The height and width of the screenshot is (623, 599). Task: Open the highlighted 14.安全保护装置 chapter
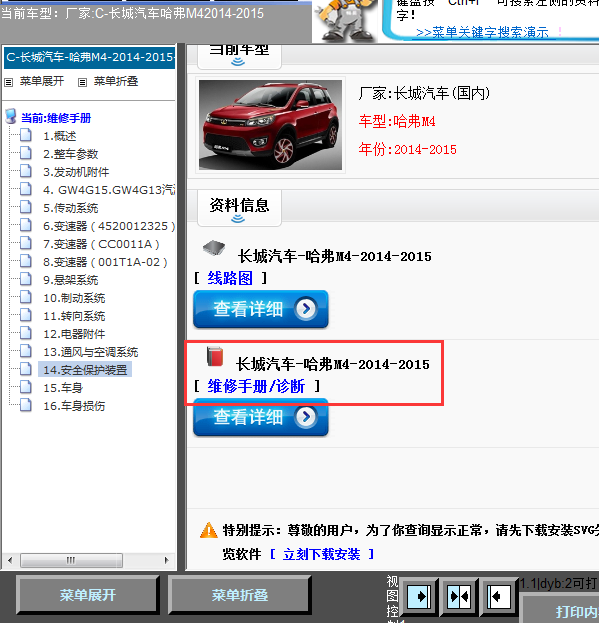point(85,370)
